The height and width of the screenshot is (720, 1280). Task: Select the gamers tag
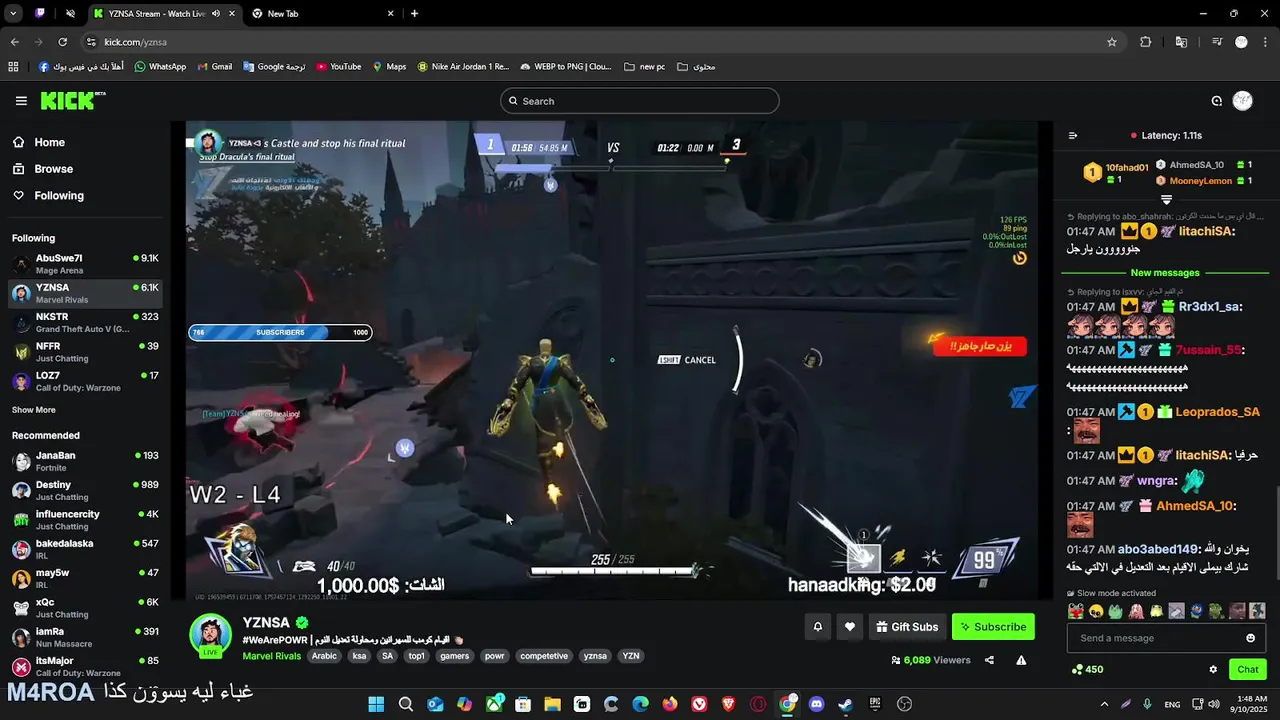point(454,656)
